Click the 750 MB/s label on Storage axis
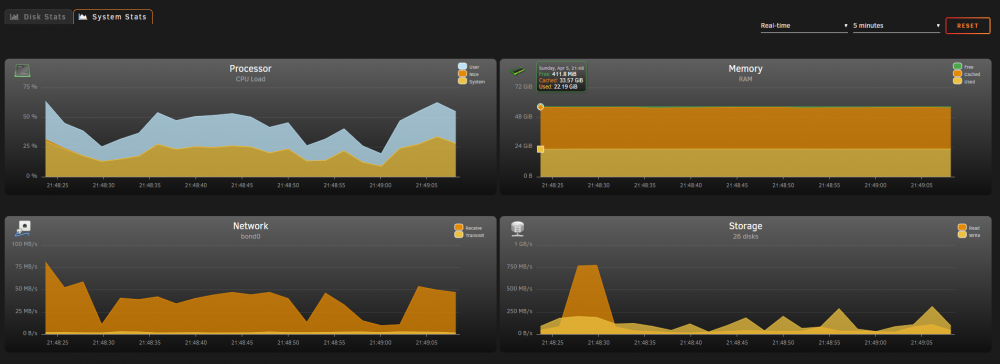1000x364 pixels. [x=520, y=266]
